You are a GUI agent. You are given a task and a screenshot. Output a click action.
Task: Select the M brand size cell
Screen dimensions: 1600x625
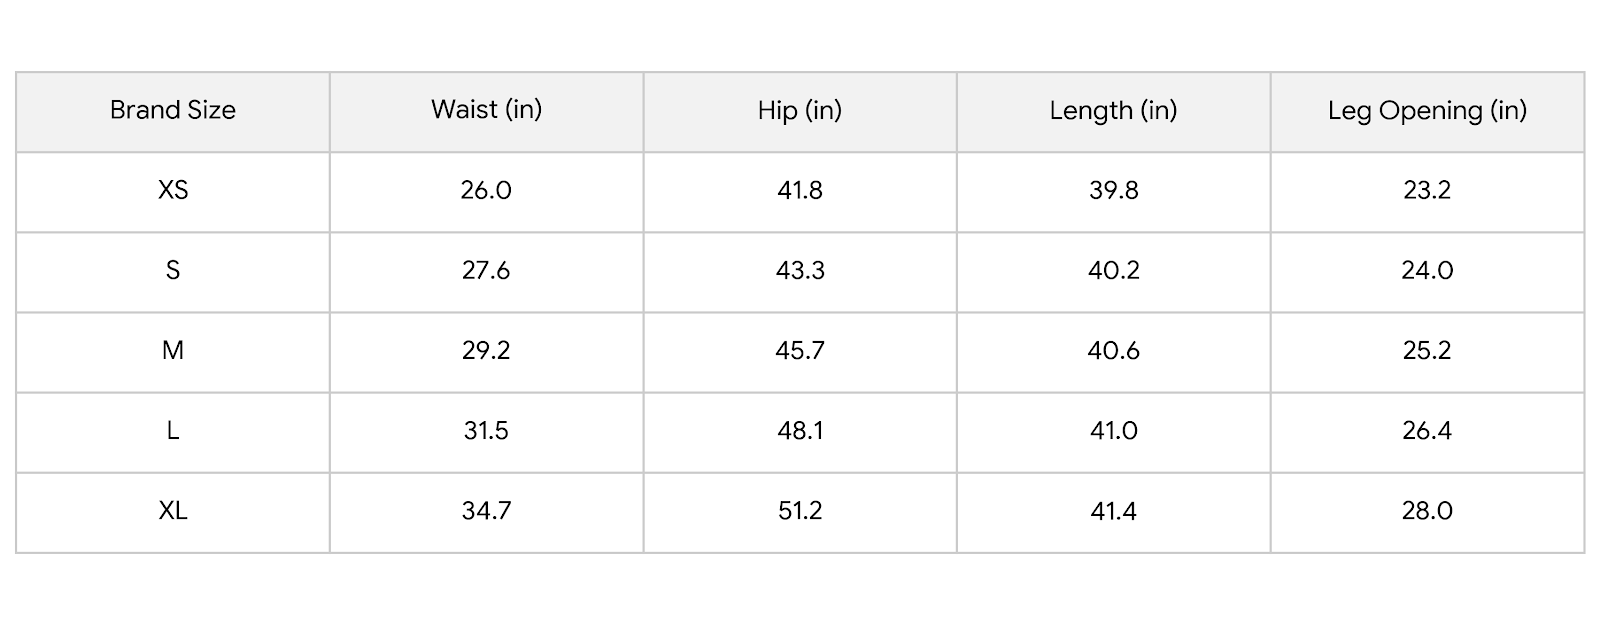(x=173, y=350)
